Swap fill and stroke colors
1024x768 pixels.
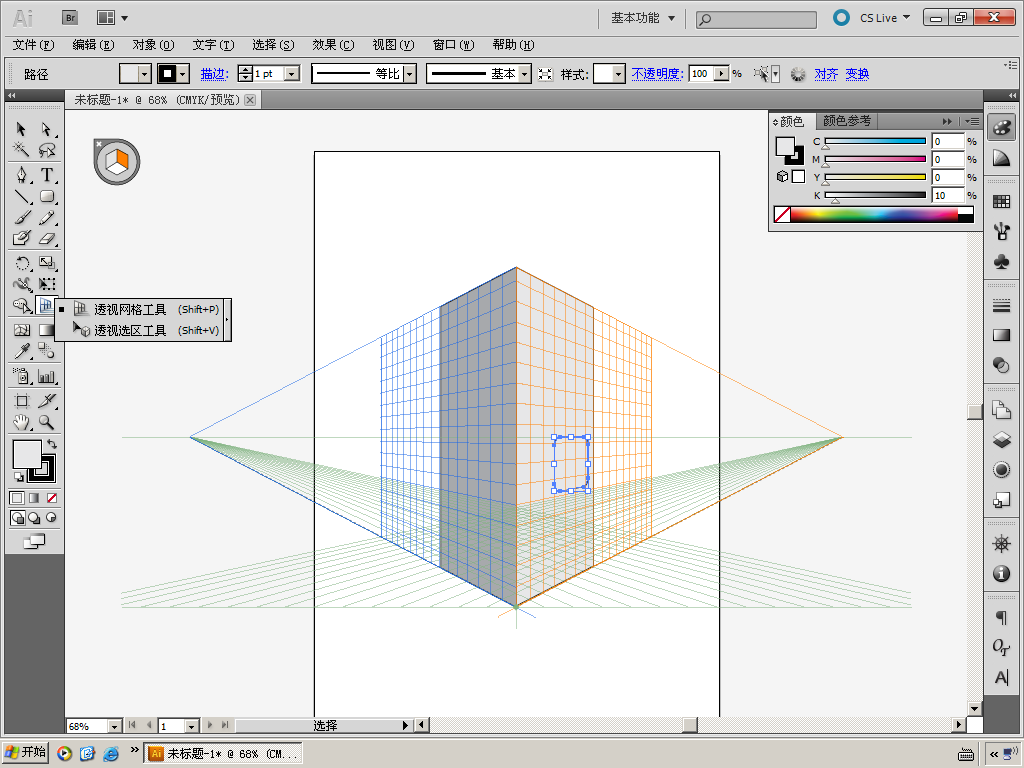pyautogui.click(x=52, y=444)
